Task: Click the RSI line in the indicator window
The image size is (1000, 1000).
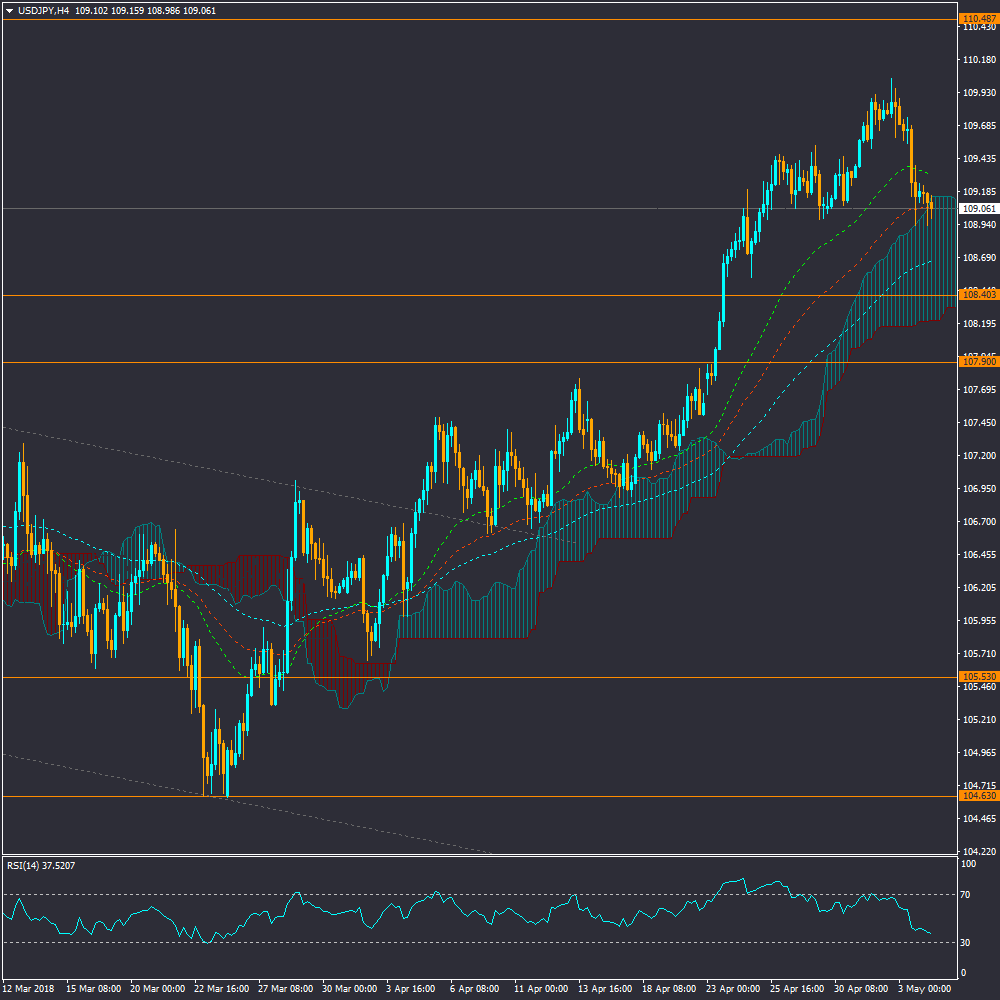Action: tap(300, 894)
